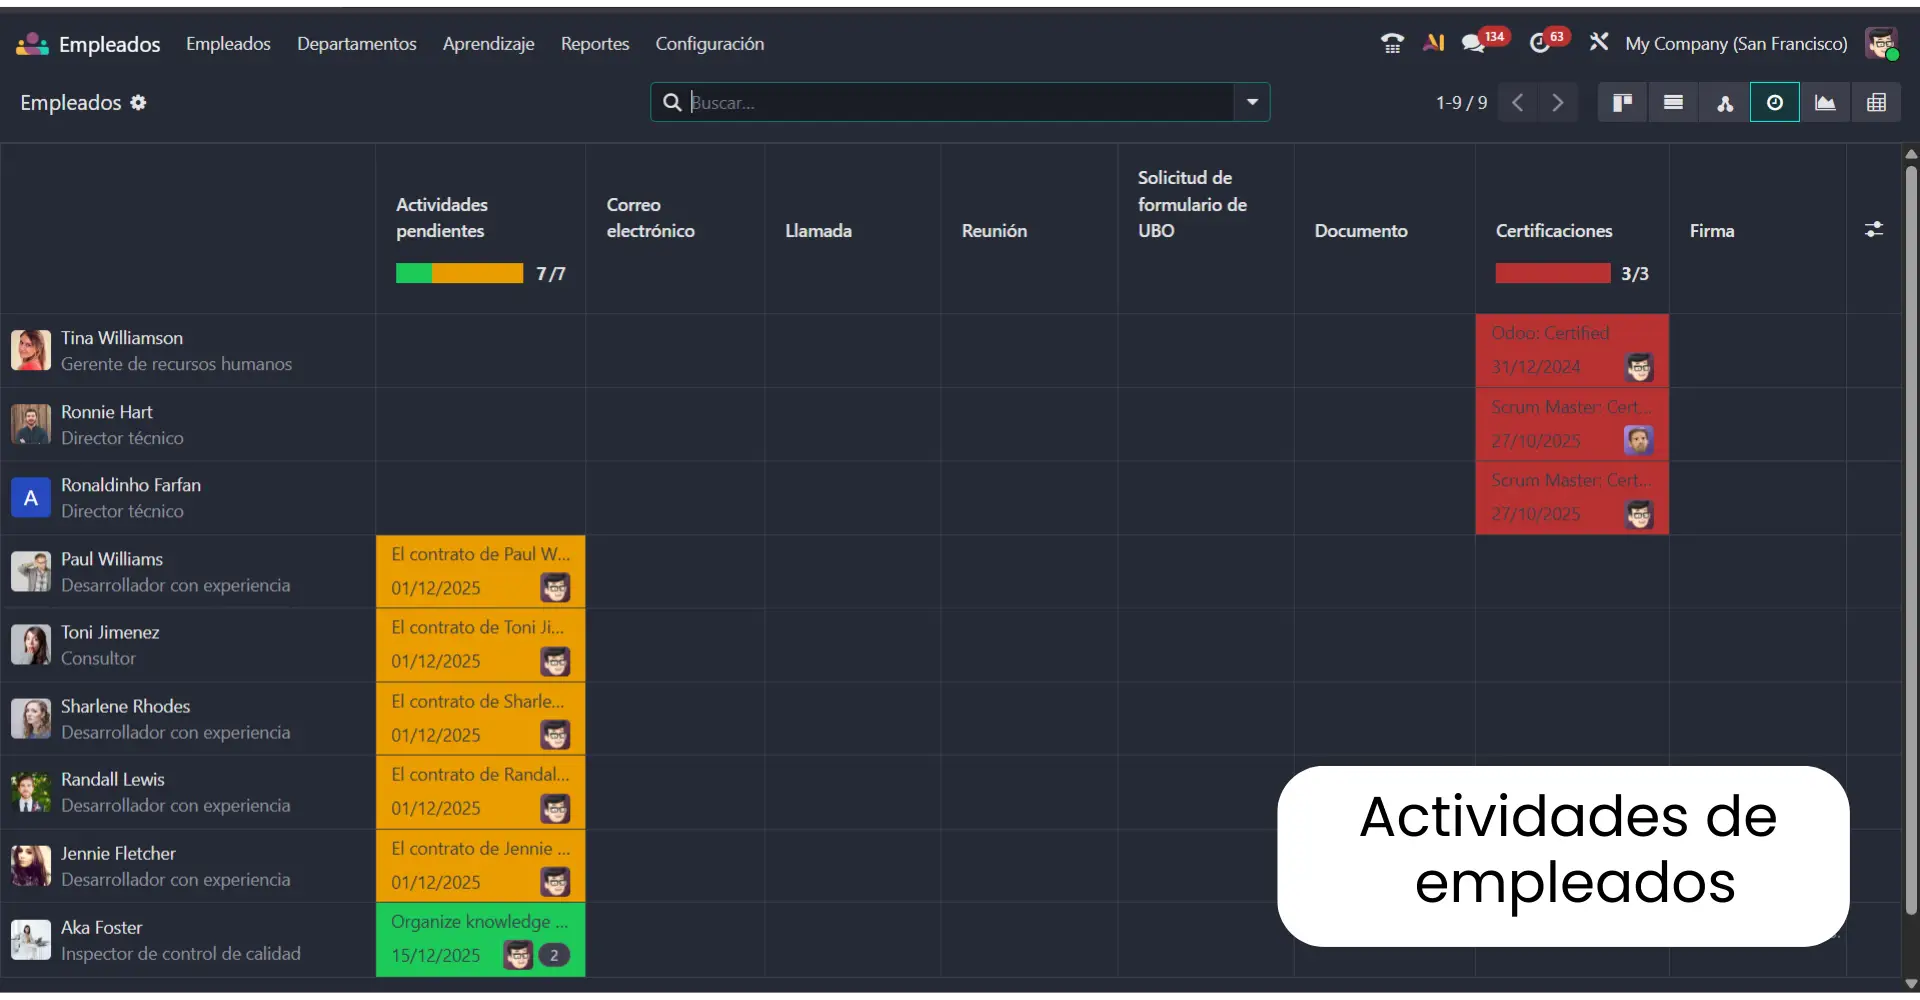
Task: Go to the next record page
Action: pos(1558,102)
